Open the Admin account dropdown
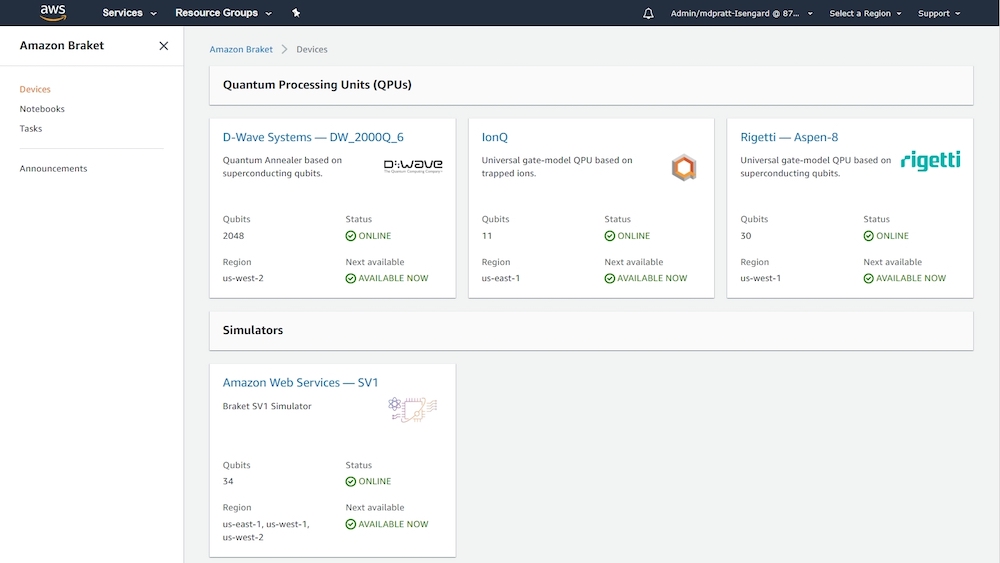The image size is (1000, 563). tap(742, 13)
